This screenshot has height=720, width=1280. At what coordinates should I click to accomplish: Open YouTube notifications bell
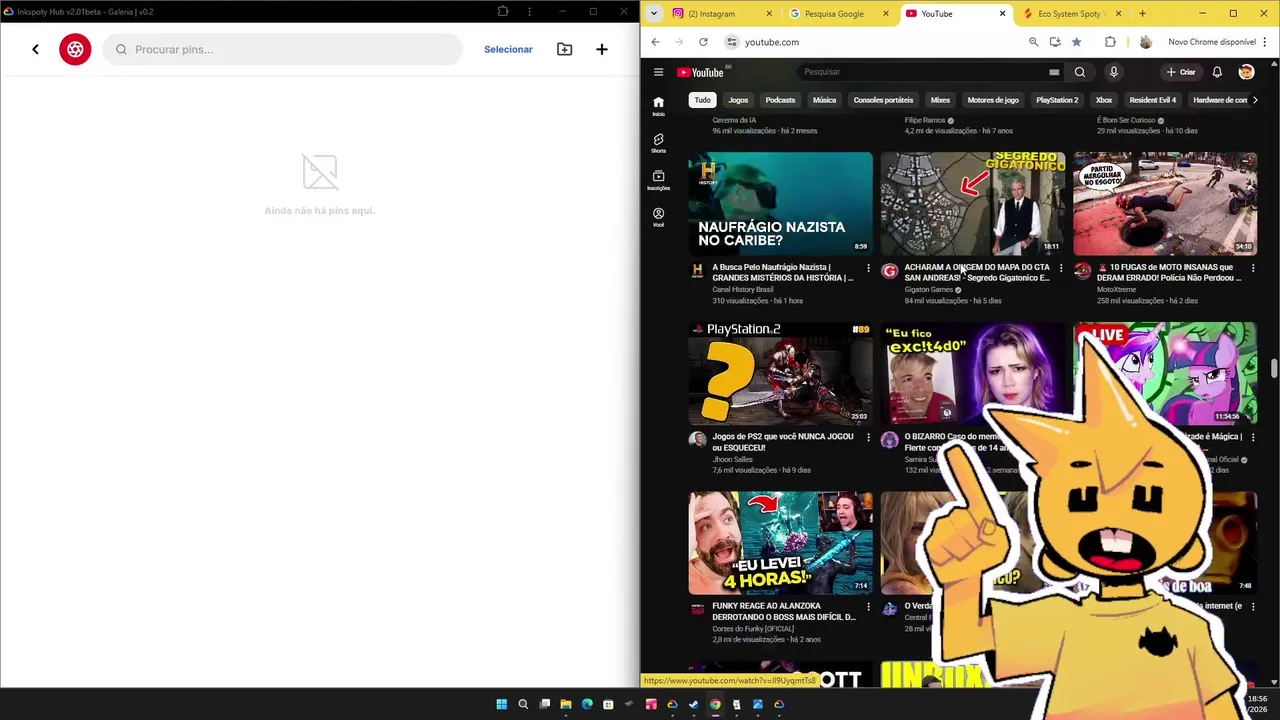pos(1217,72)
